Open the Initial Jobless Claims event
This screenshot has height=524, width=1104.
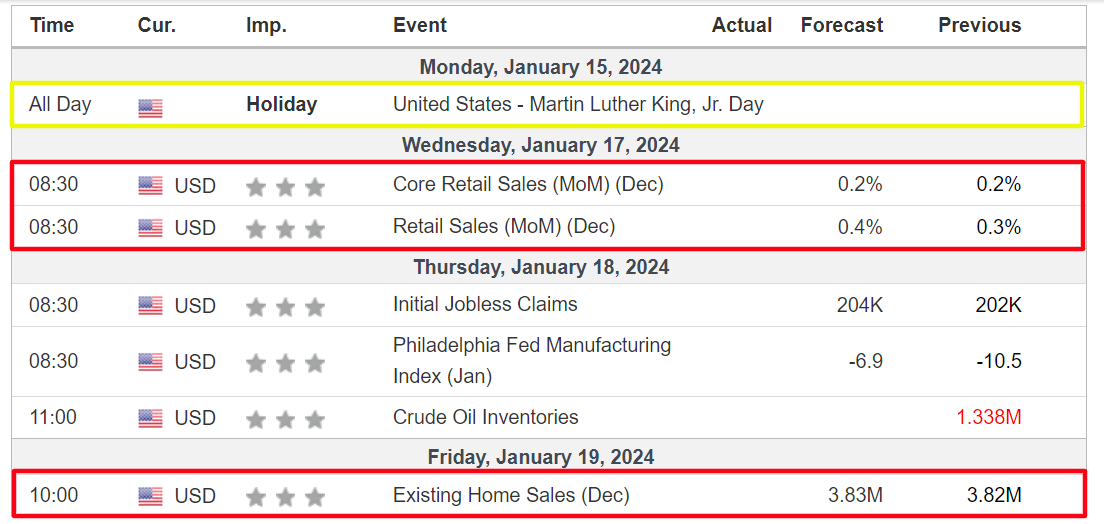point(485,304)
